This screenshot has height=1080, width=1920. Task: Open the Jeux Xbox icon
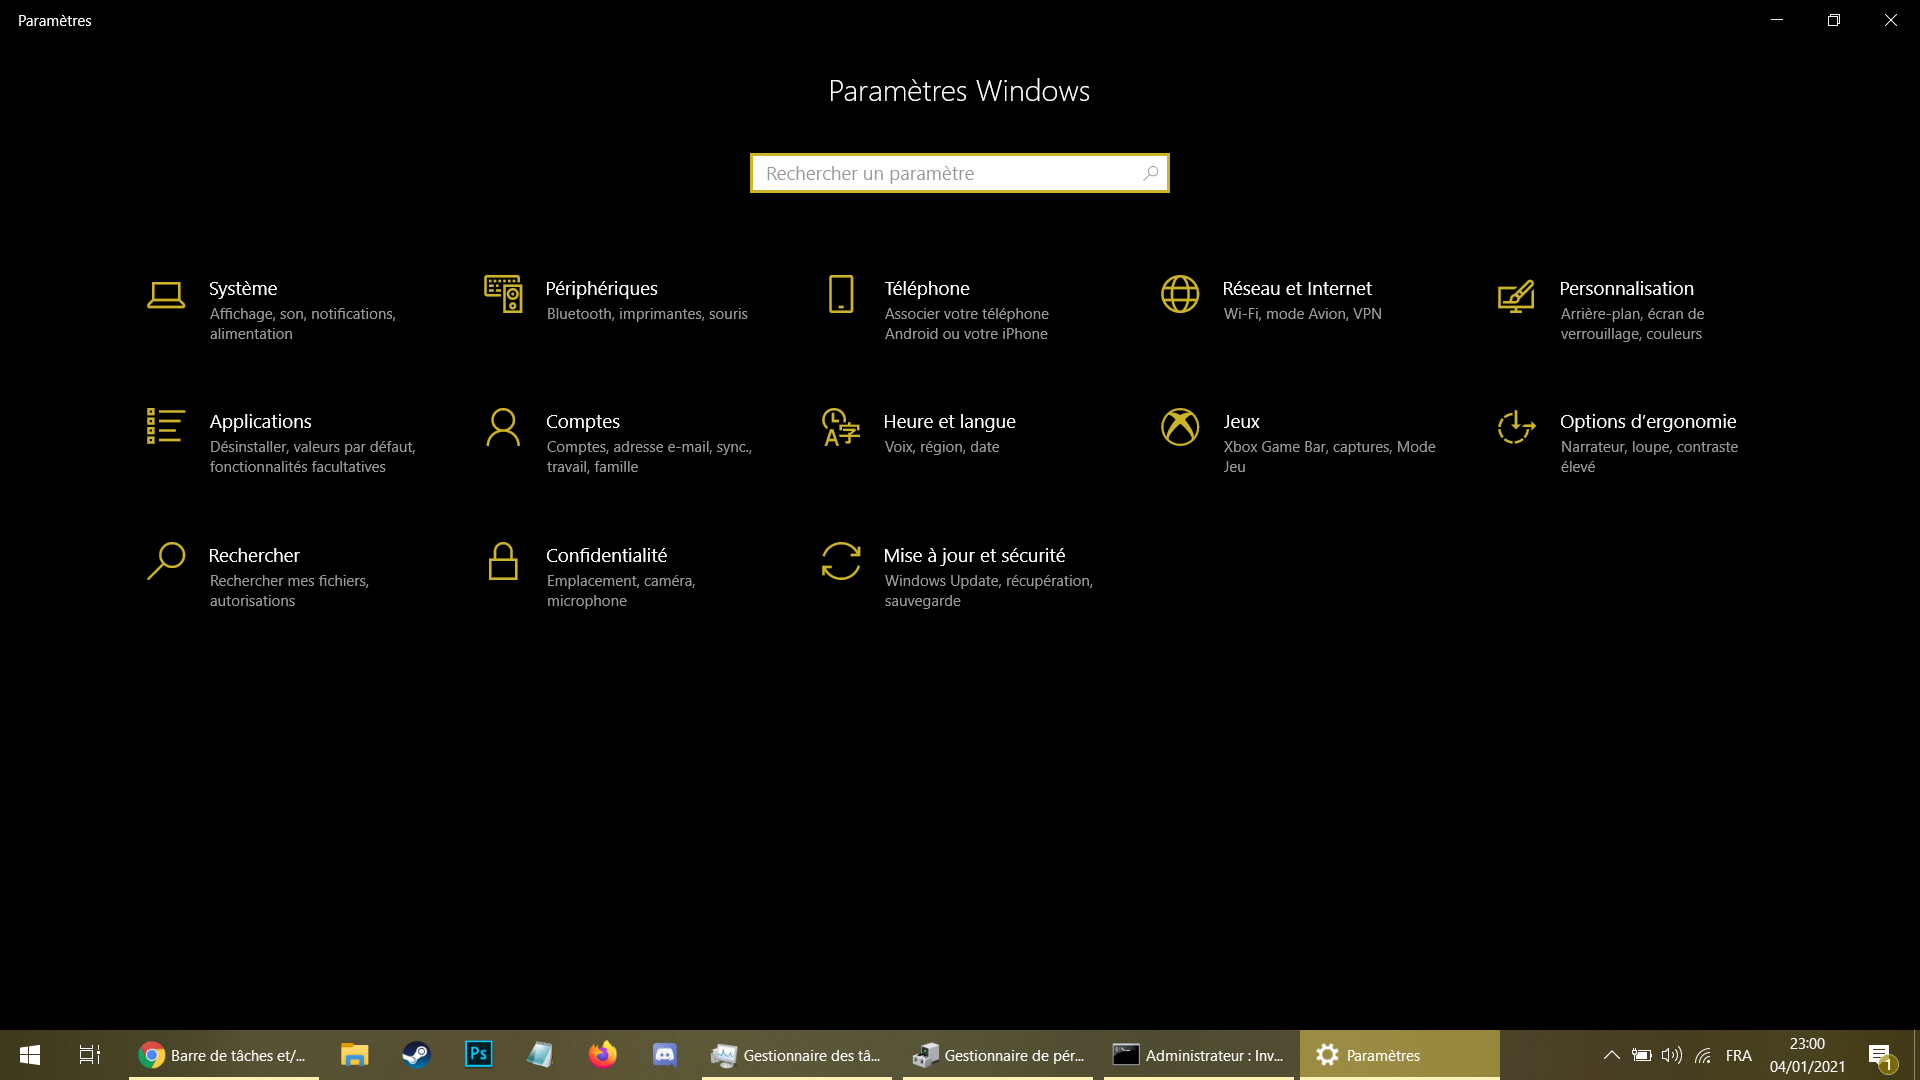click(x=1180, y=427)
